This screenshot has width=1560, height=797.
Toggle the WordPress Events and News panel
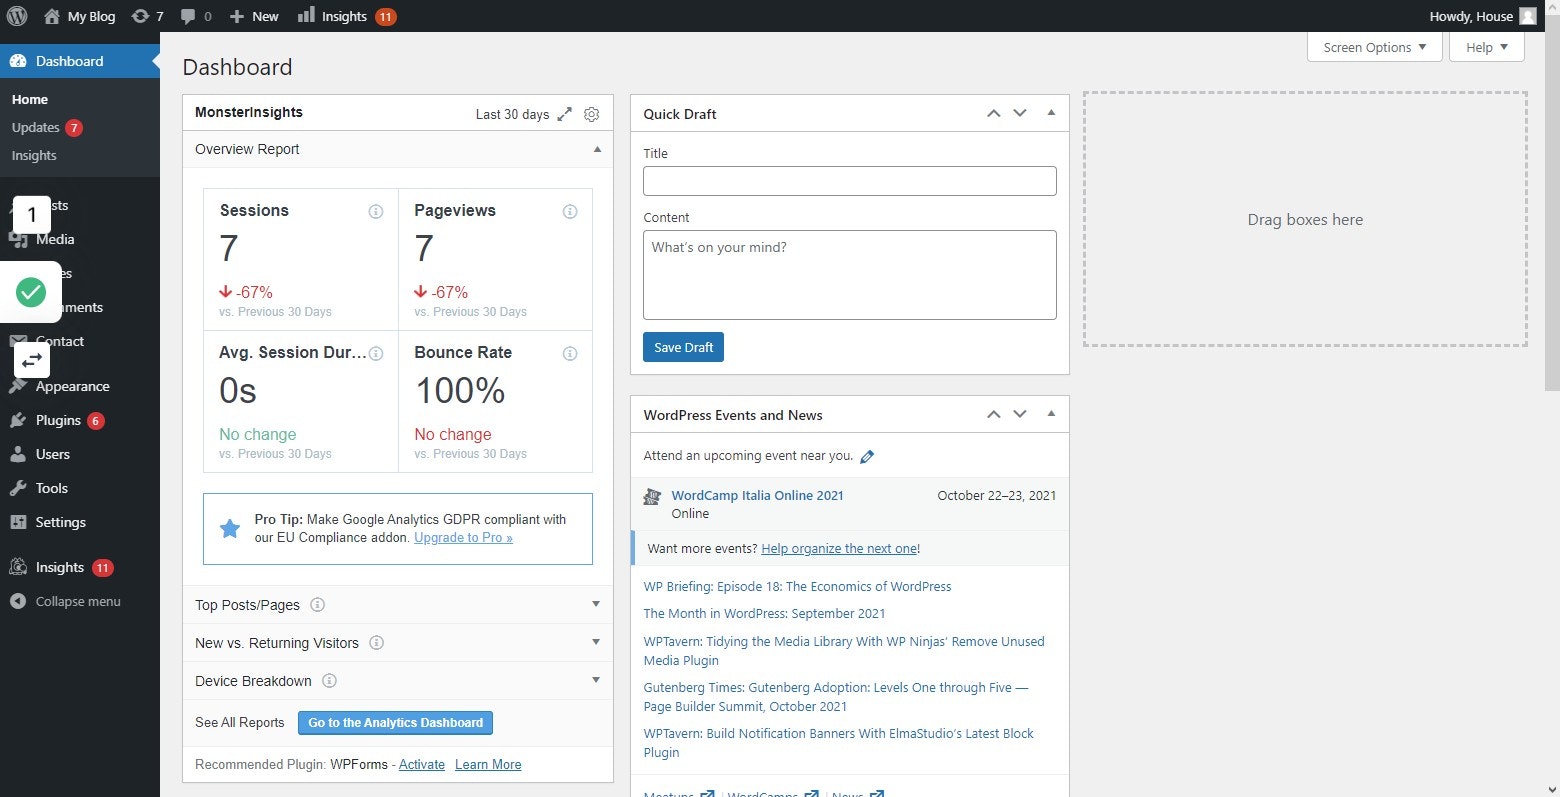point(1051,414)
